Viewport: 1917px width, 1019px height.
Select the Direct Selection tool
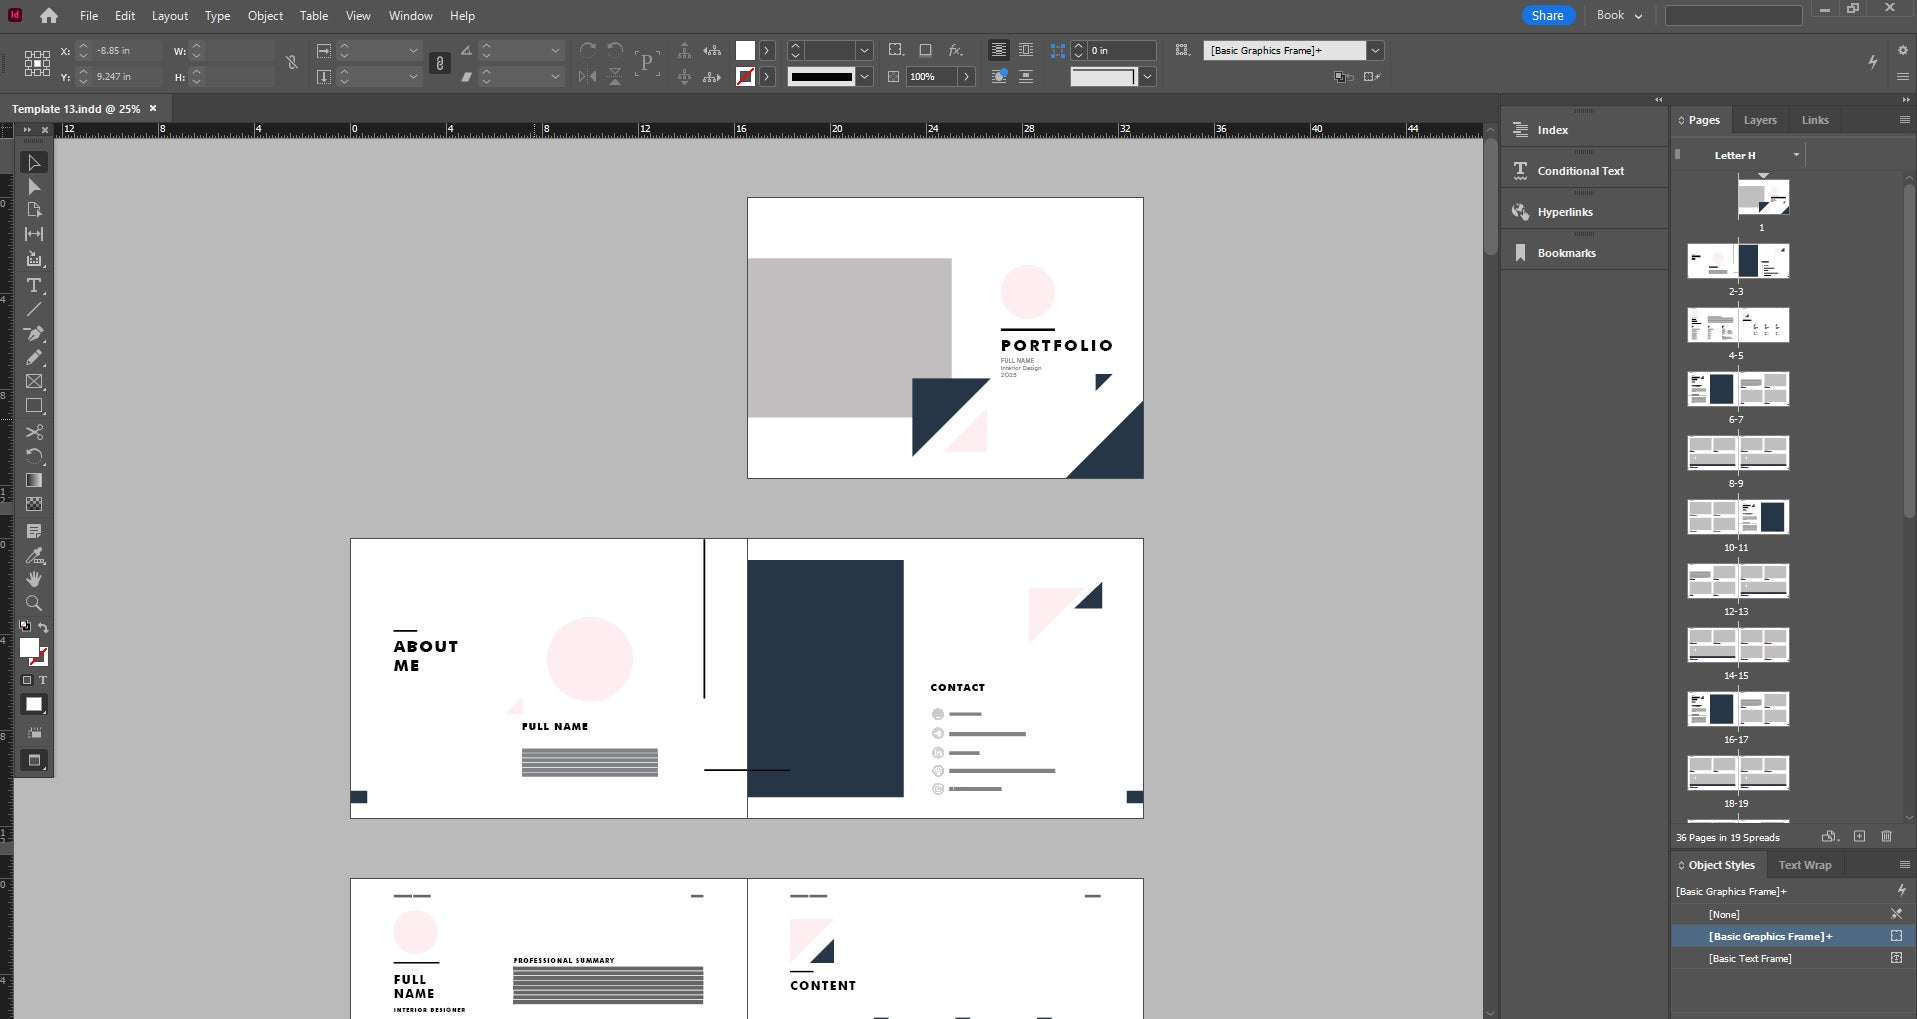34,187
